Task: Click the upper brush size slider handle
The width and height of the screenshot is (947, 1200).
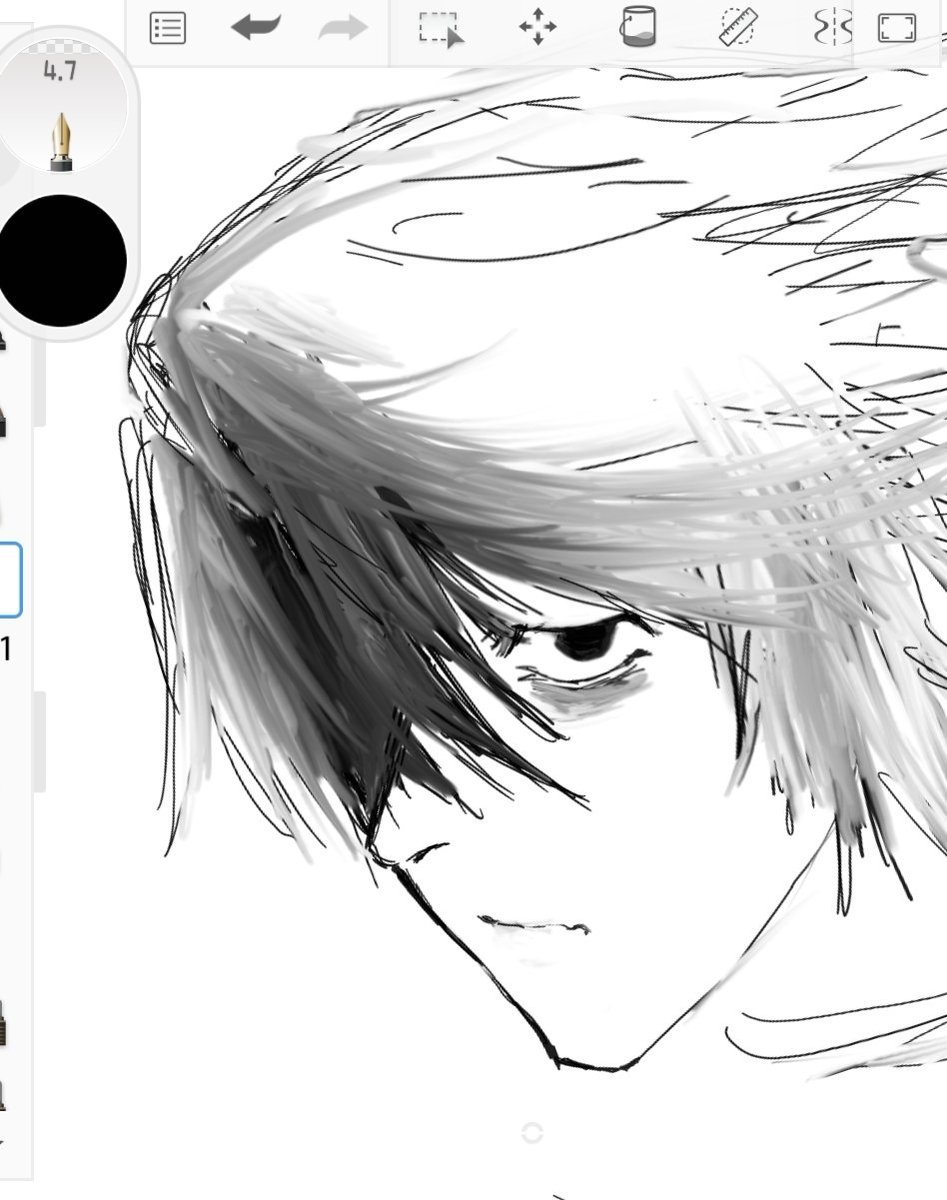Action: tap(40, 385)
